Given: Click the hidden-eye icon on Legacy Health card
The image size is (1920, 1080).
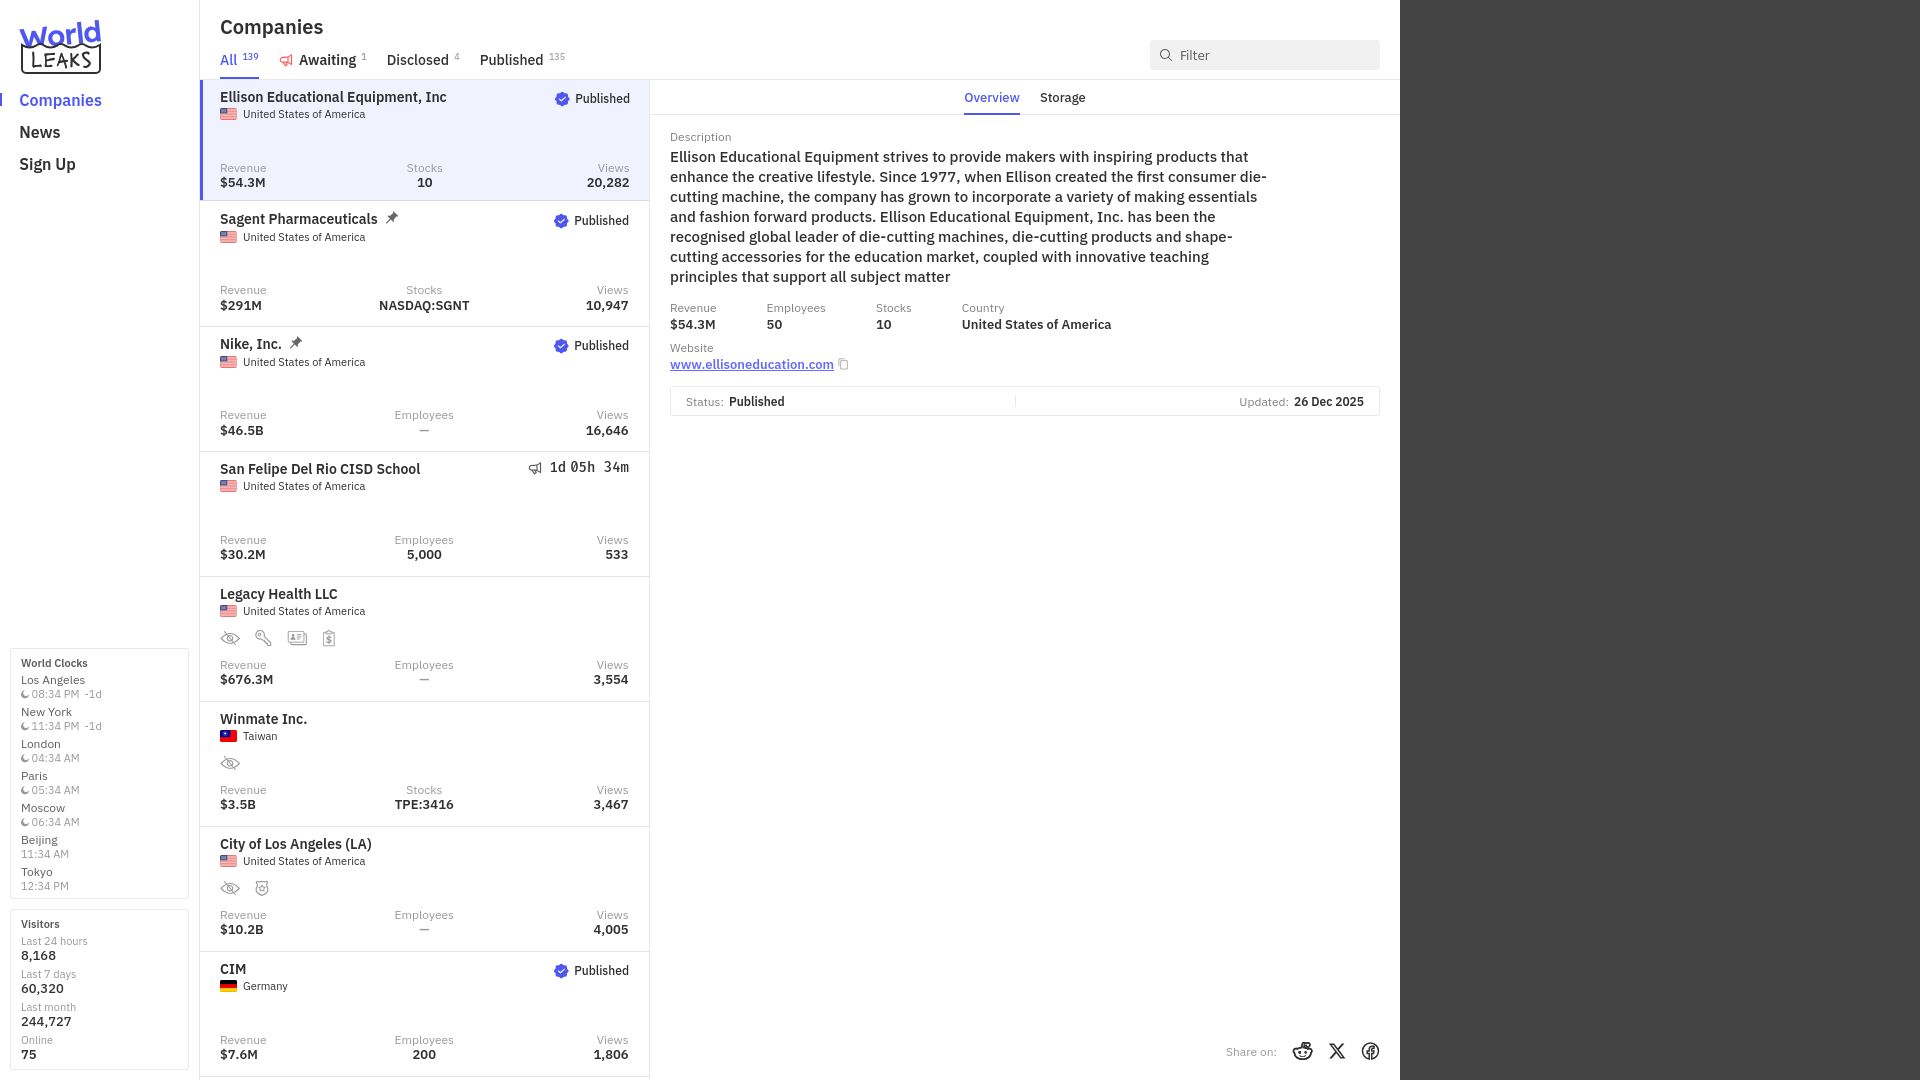Looking at the screenshot, I should tap(230, 638).
